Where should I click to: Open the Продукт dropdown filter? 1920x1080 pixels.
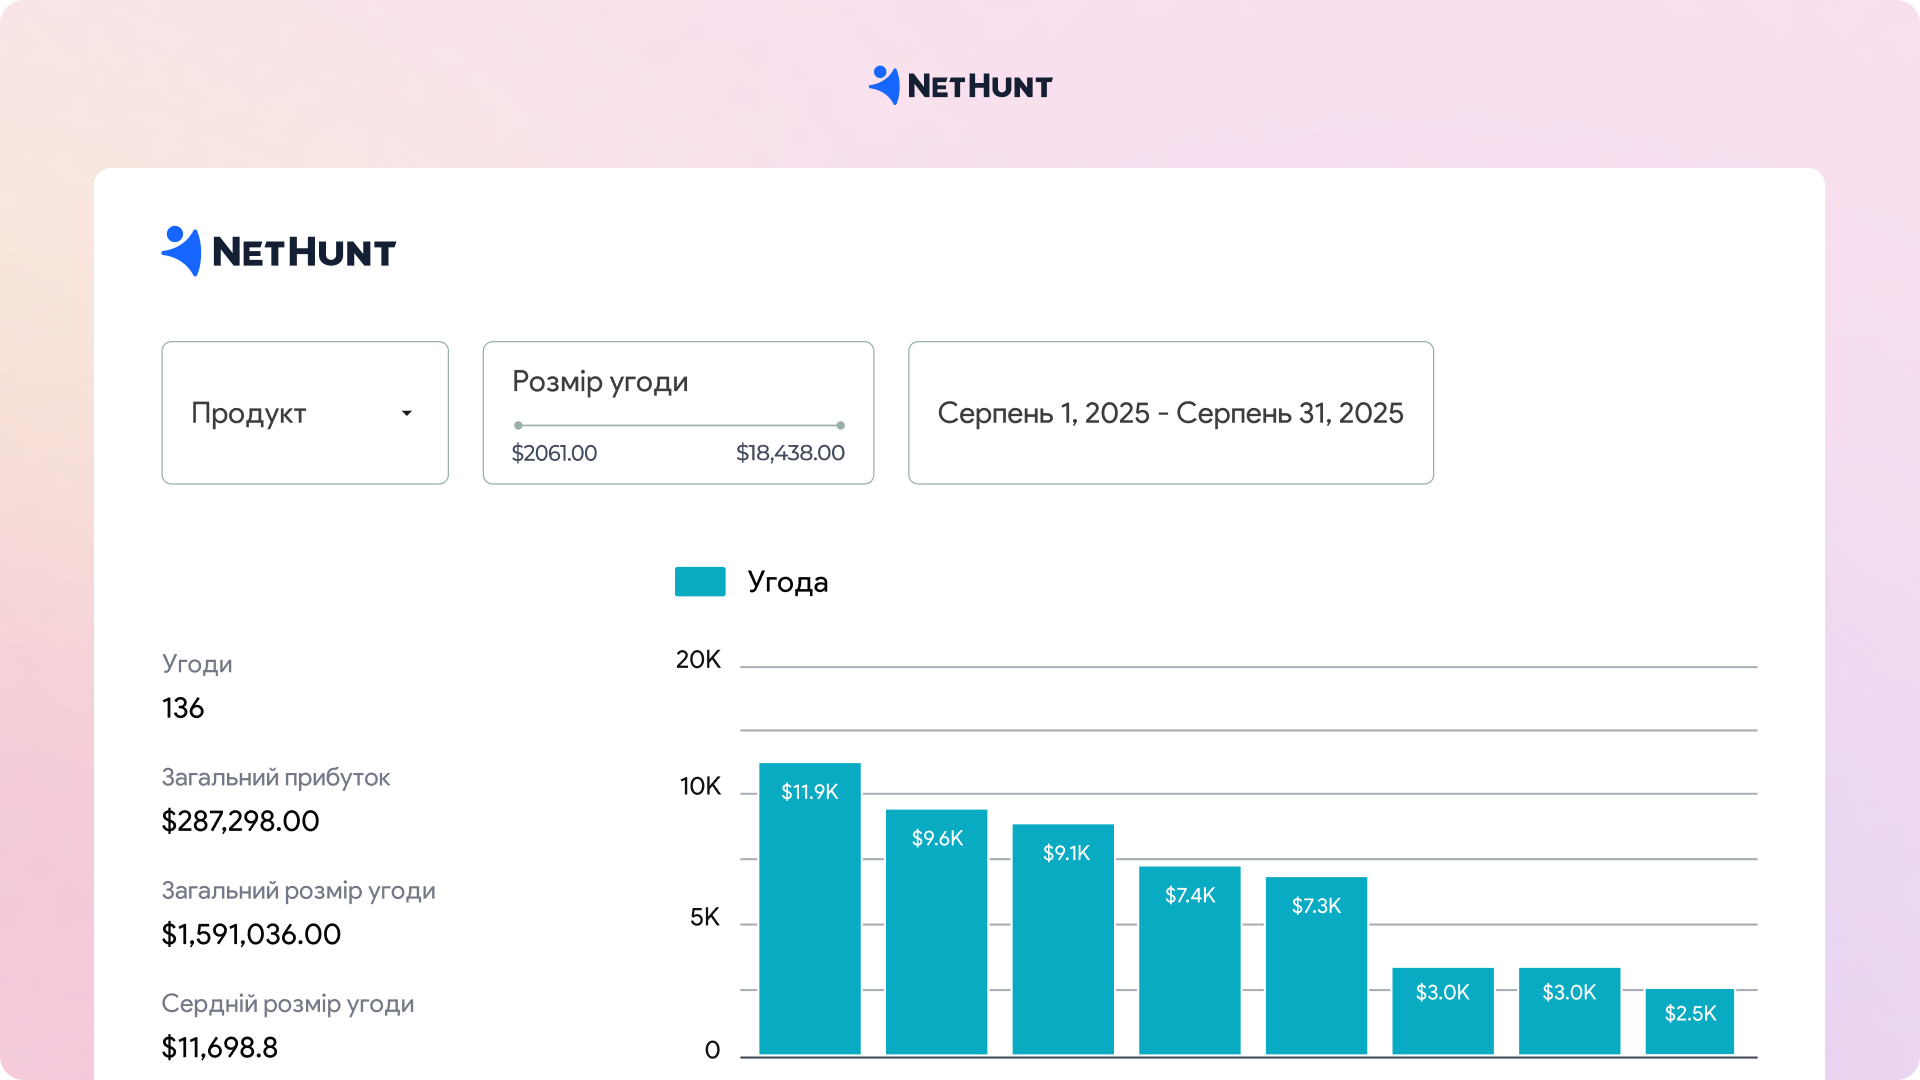pyautogui.click(x=304, y=413)
